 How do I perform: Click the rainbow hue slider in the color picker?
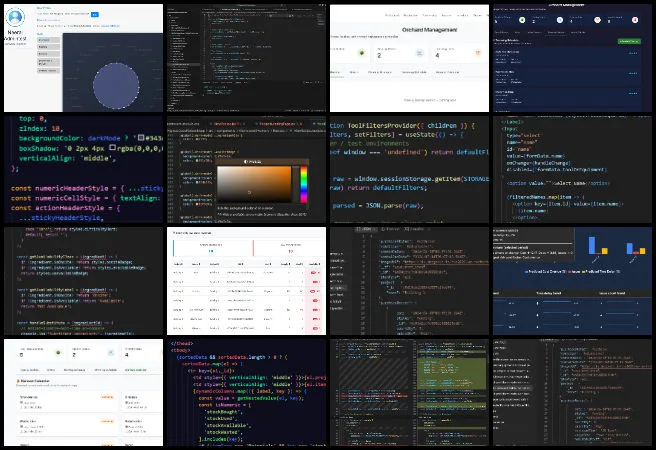[x=304, y=184]
